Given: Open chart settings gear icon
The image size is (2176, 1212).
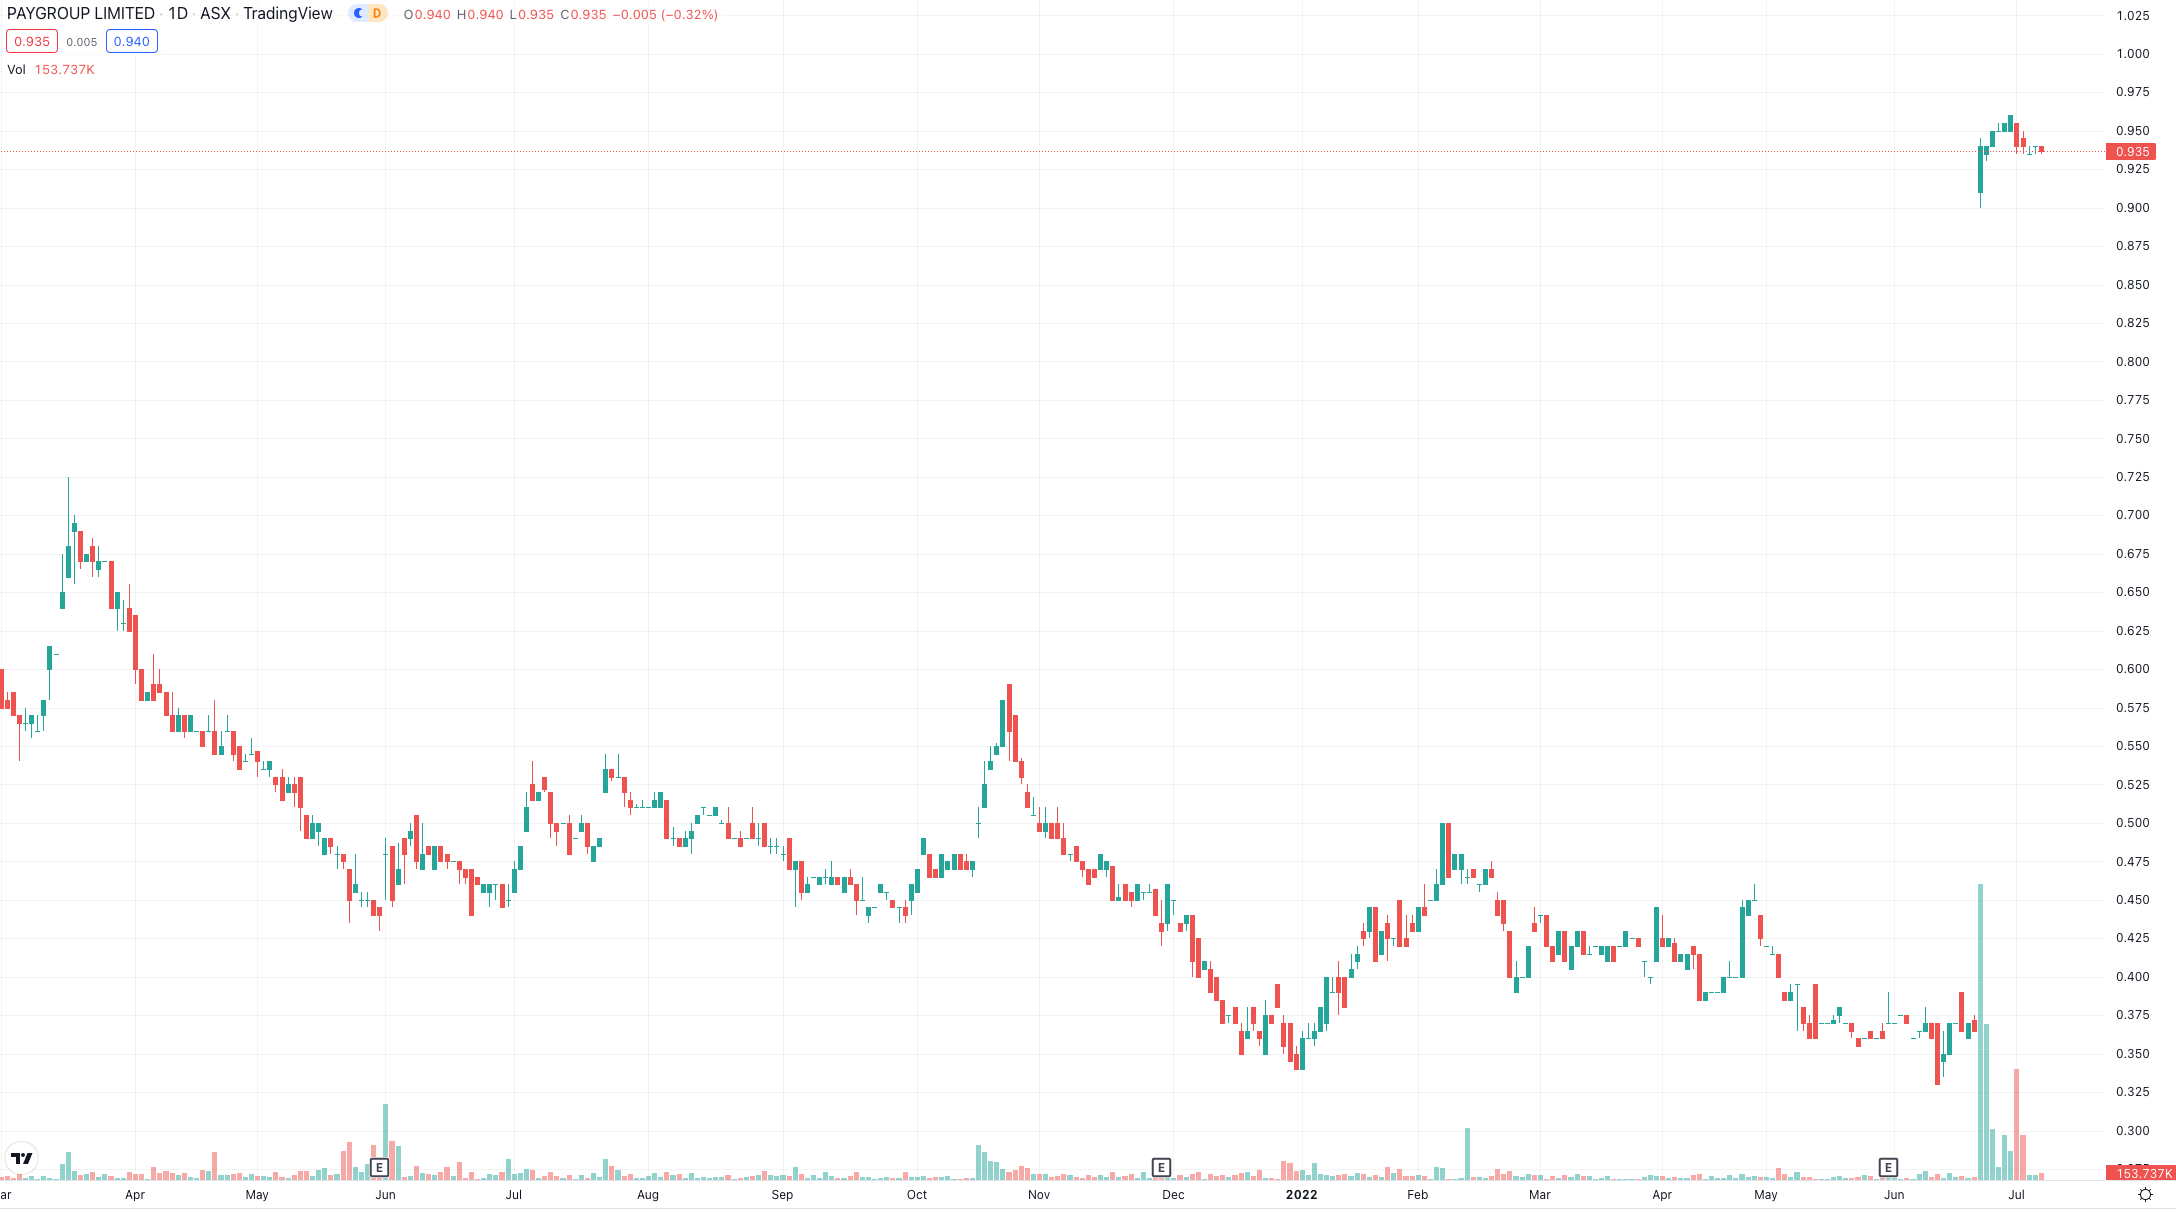Looking at the screenshot, I should 2145,1195.
